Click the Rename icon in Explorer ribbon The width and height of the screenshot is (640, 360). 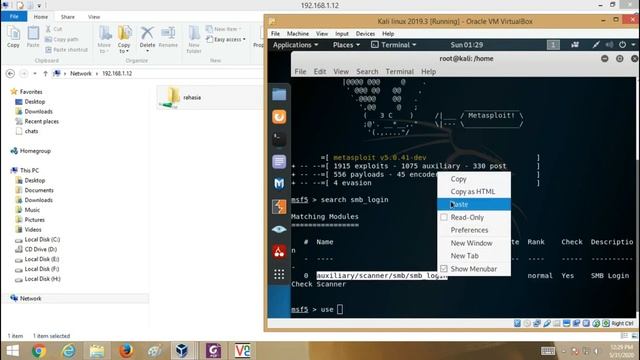click(168, 38)
